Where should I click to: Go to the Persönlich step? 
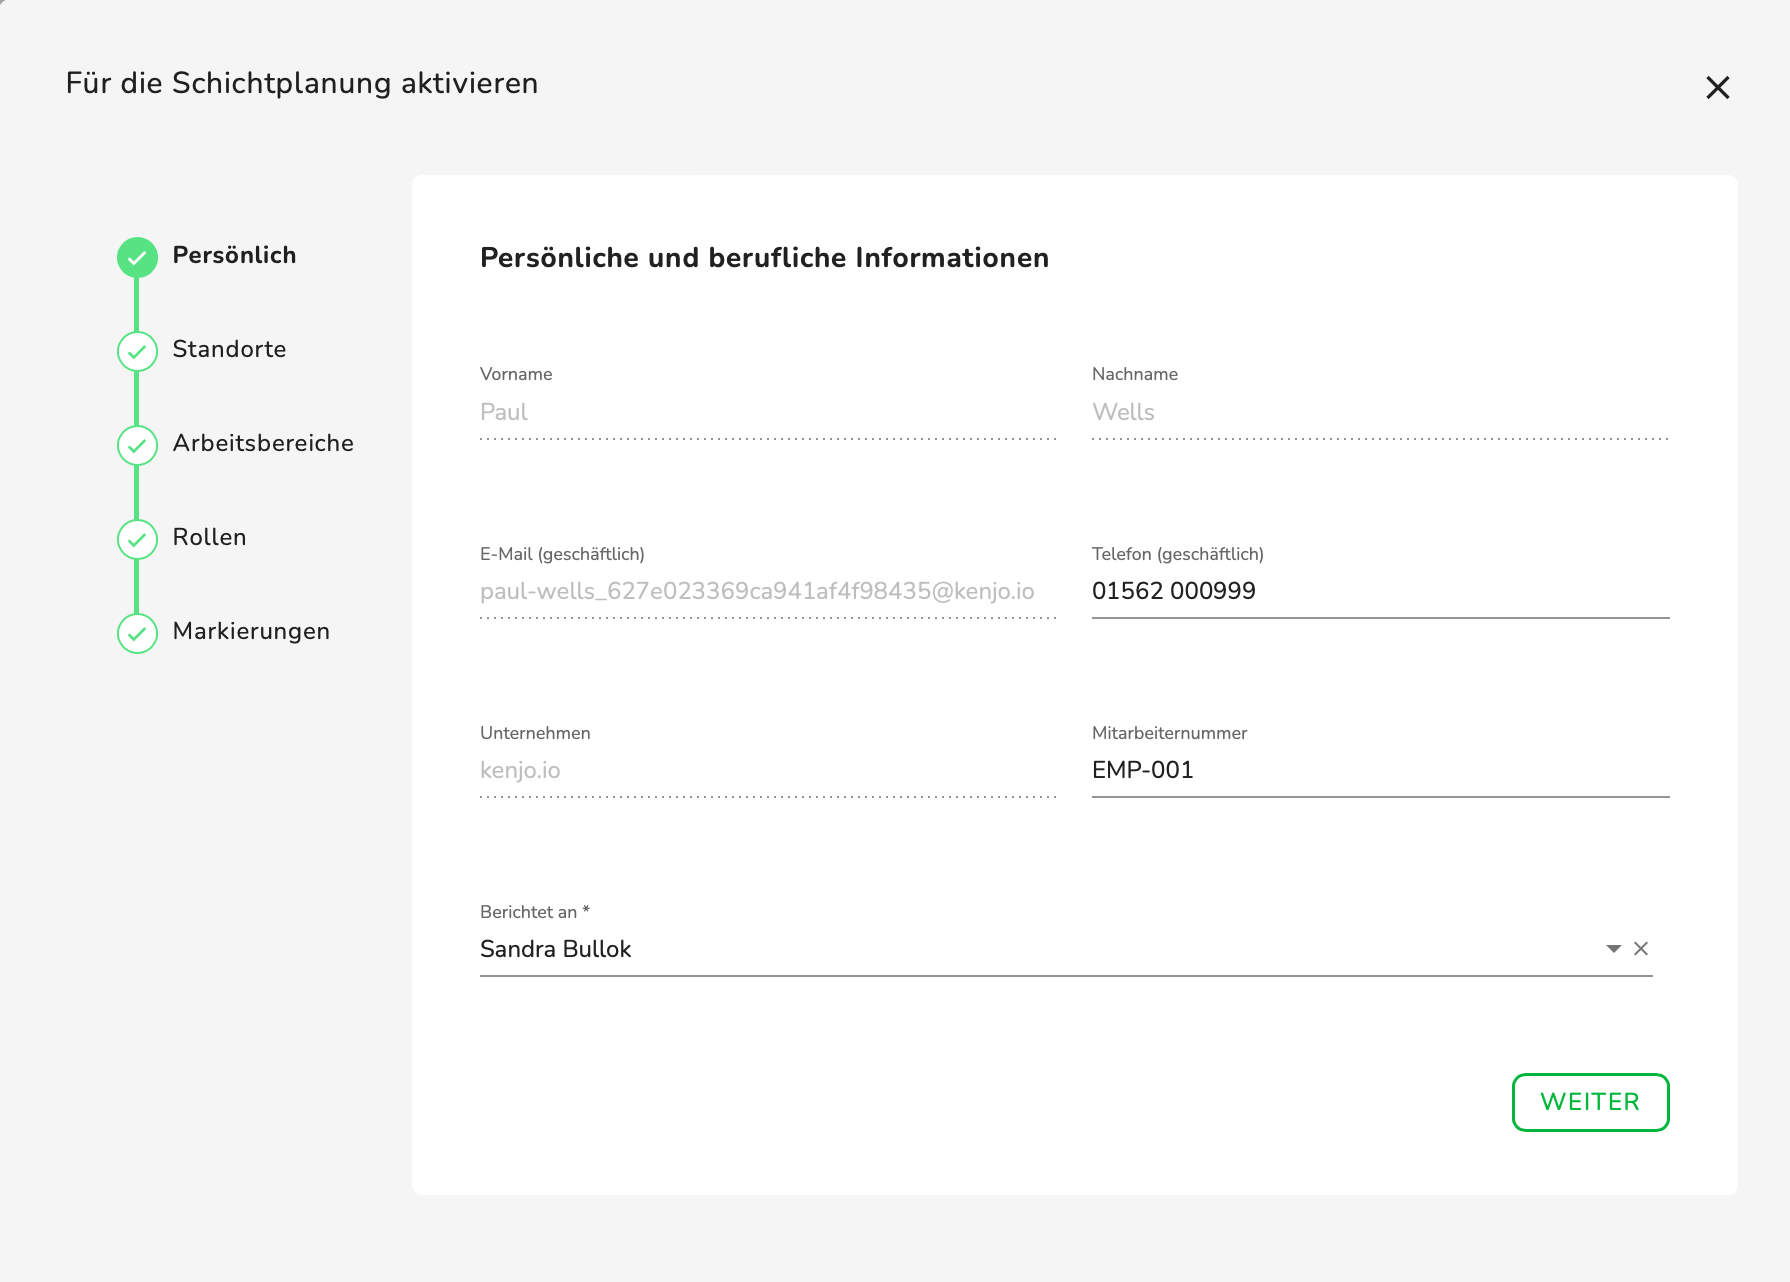click(x=234, y=255)
